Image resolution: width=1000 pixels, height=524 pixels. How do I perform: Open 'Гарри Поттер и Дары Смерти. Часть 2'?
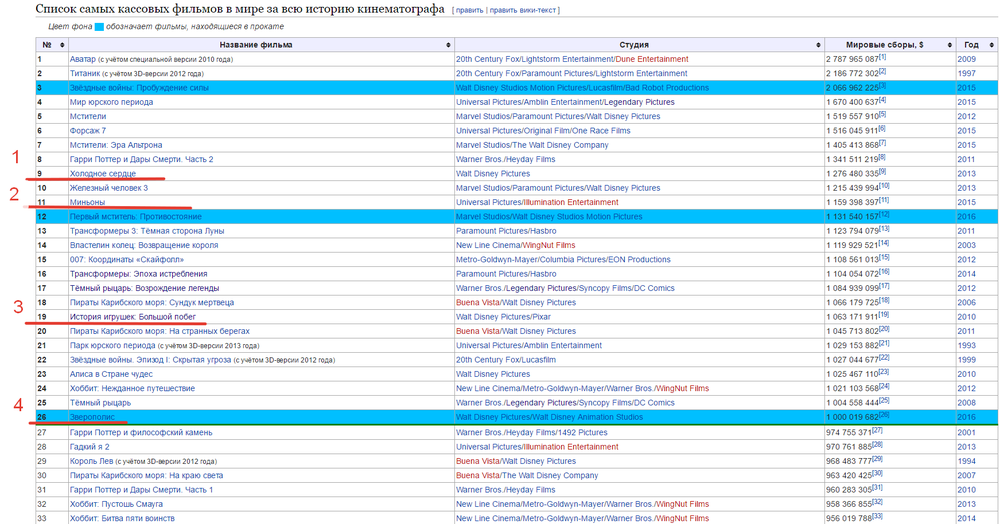coord(142,159)
